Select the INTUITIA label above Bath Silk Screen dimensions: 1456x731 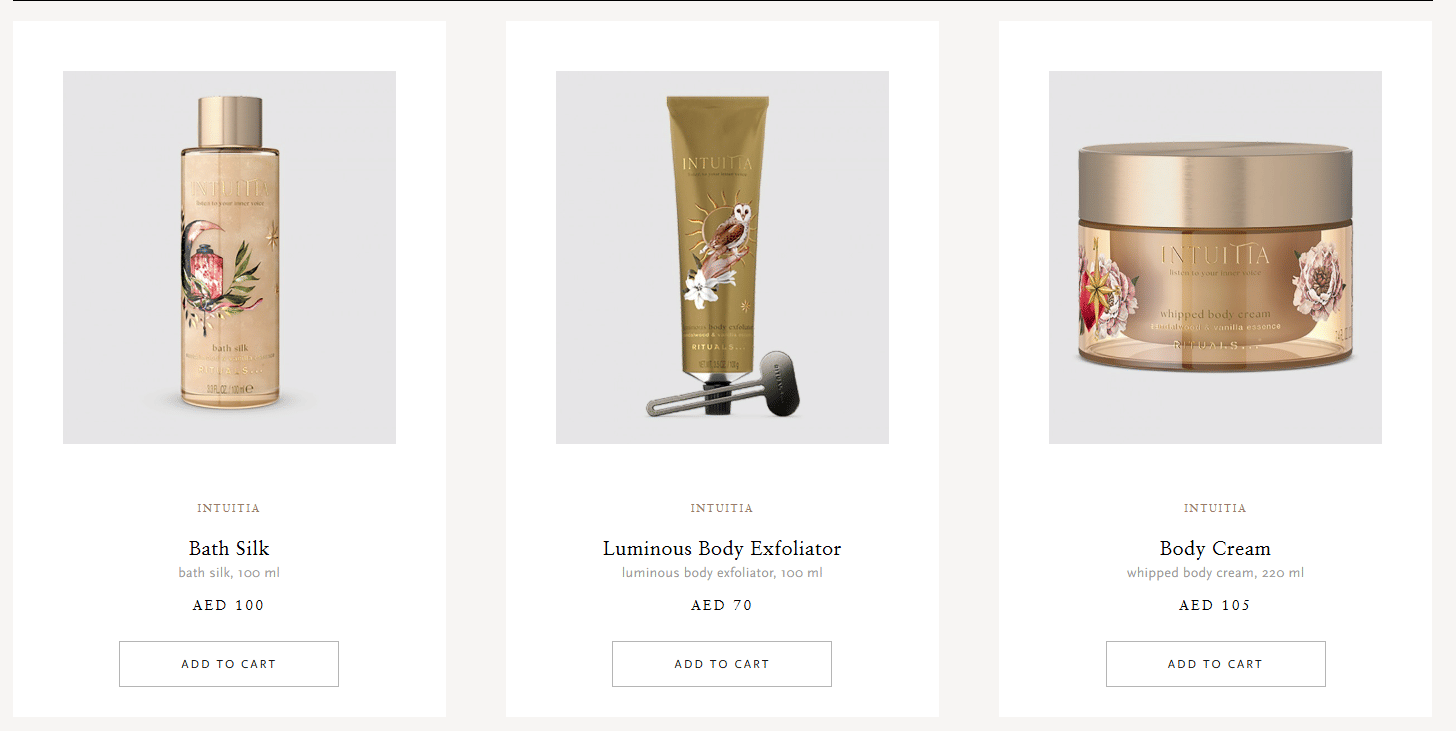pyautogui.click(x=229, y=508)
